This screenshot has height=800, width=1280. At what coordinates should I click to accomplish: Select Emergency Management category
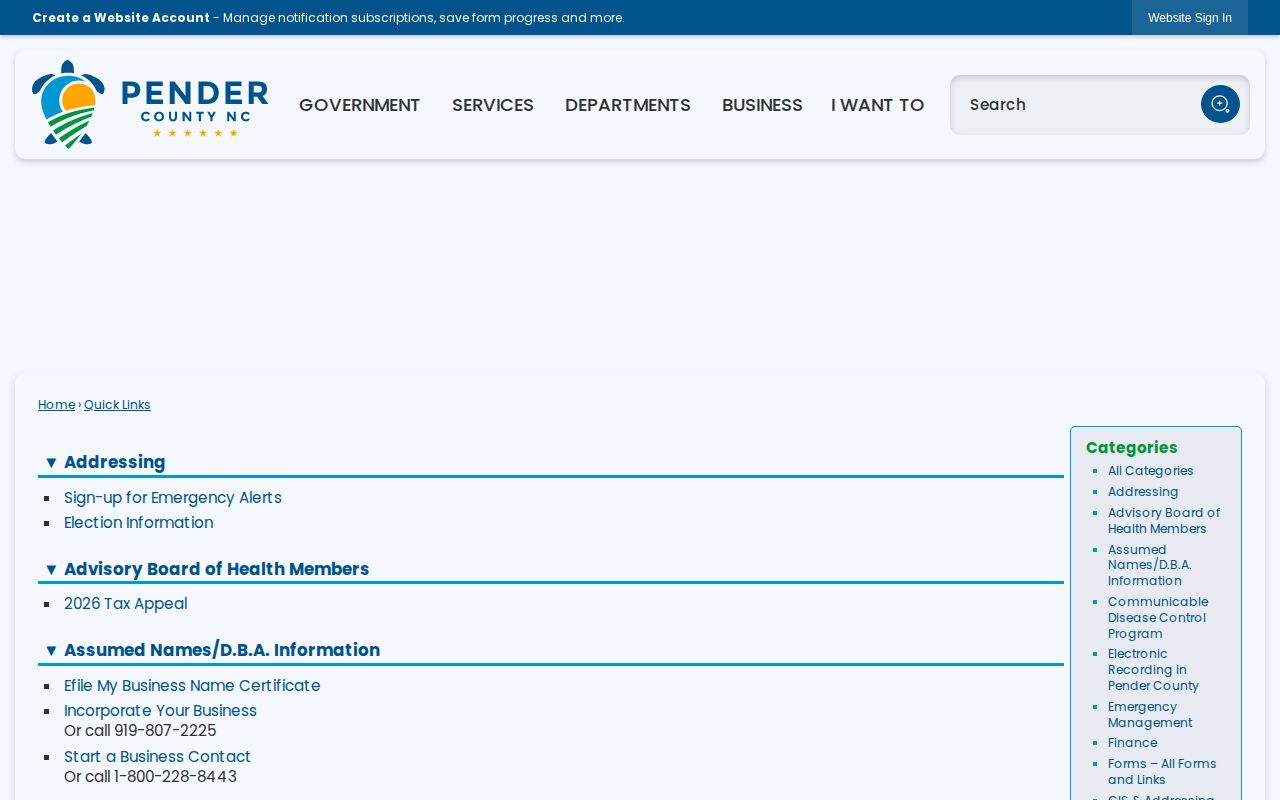click(1150, 715)
